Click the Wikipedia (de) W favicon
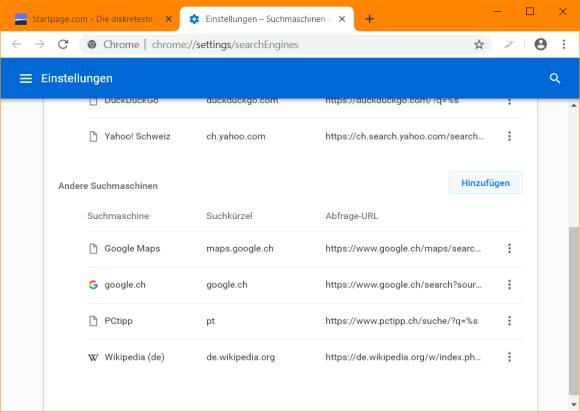 93,357
